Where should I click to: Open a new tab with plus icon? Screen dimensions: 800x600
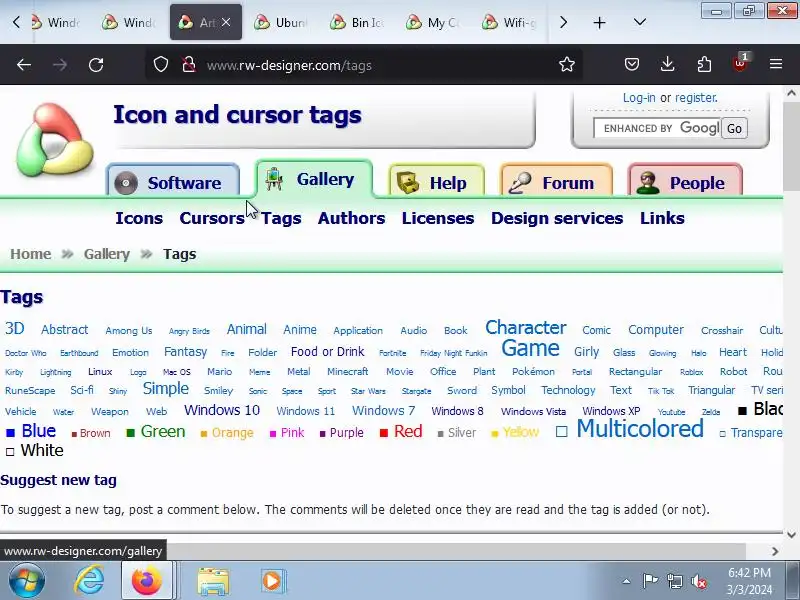click(x=599, y=22)
